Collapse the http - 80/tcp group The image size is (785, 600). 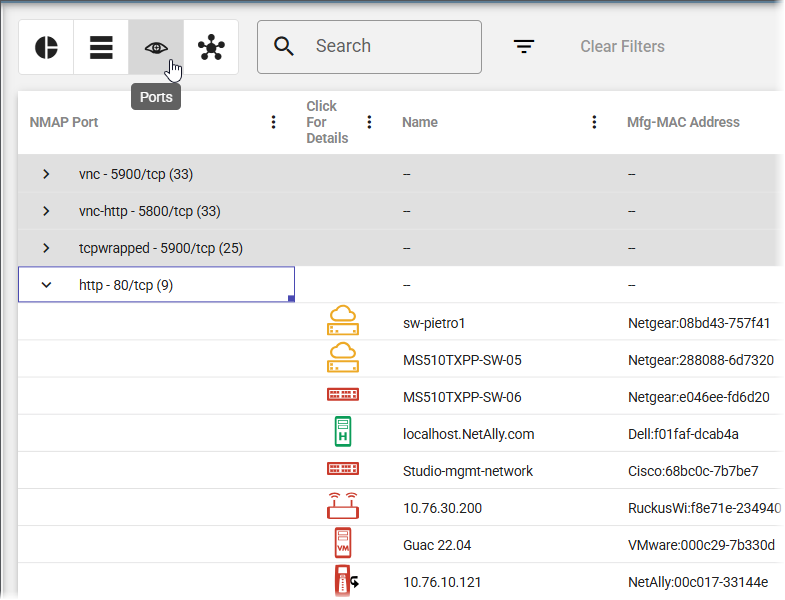[x=46, y=285]
